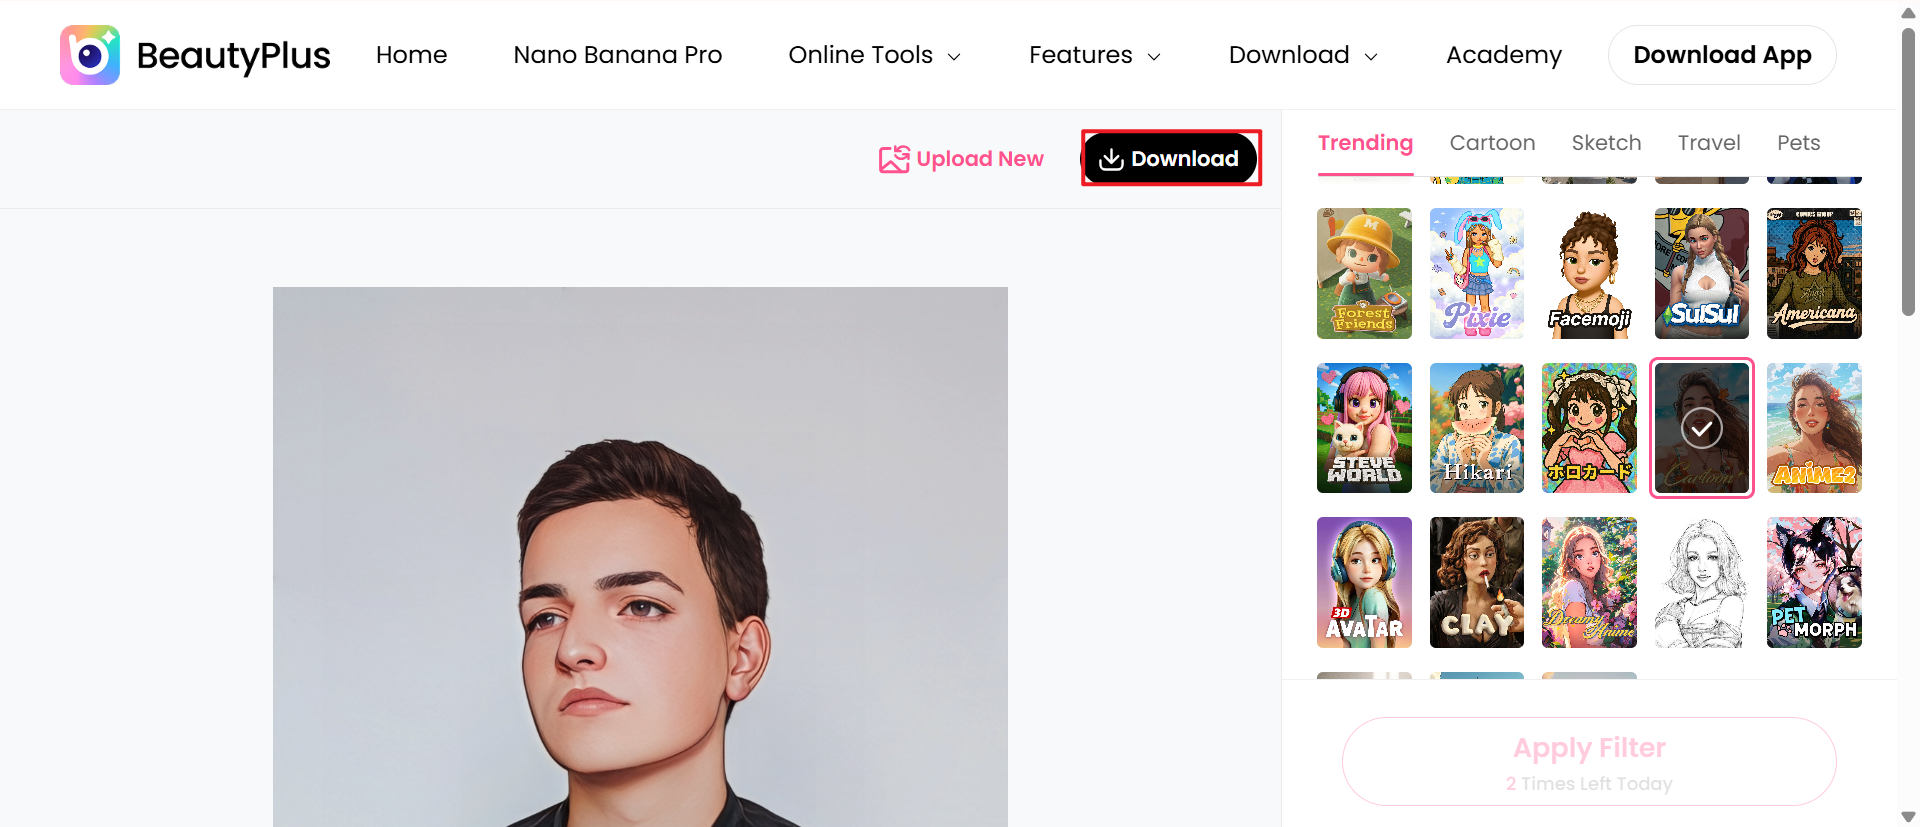
Task: Go to the Academy page
Action: click(x=1503, y=55)
